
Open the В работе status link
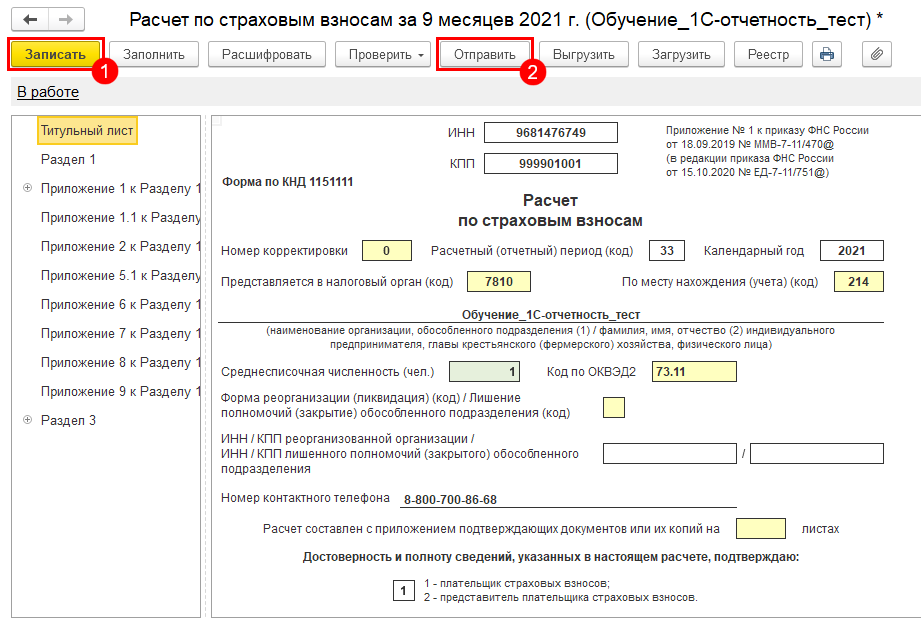pyautogui.click(x=48, y=92)
